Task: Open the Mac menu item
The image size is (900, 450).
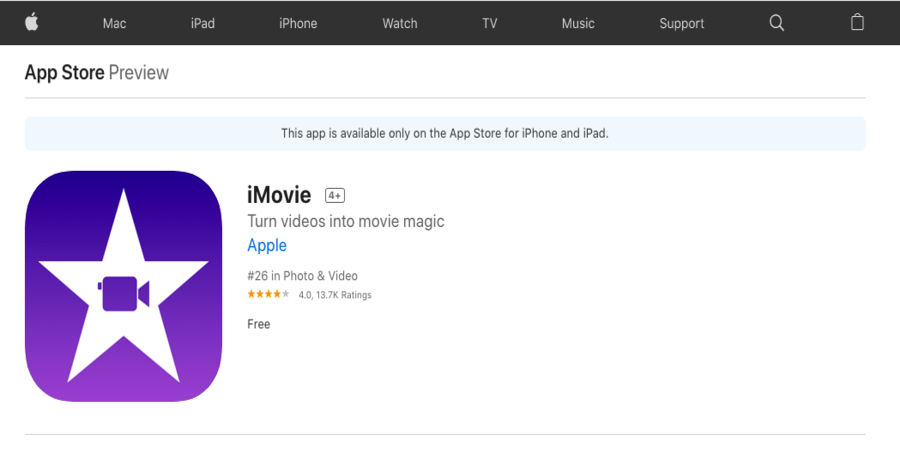Action: tap(114, 24)
